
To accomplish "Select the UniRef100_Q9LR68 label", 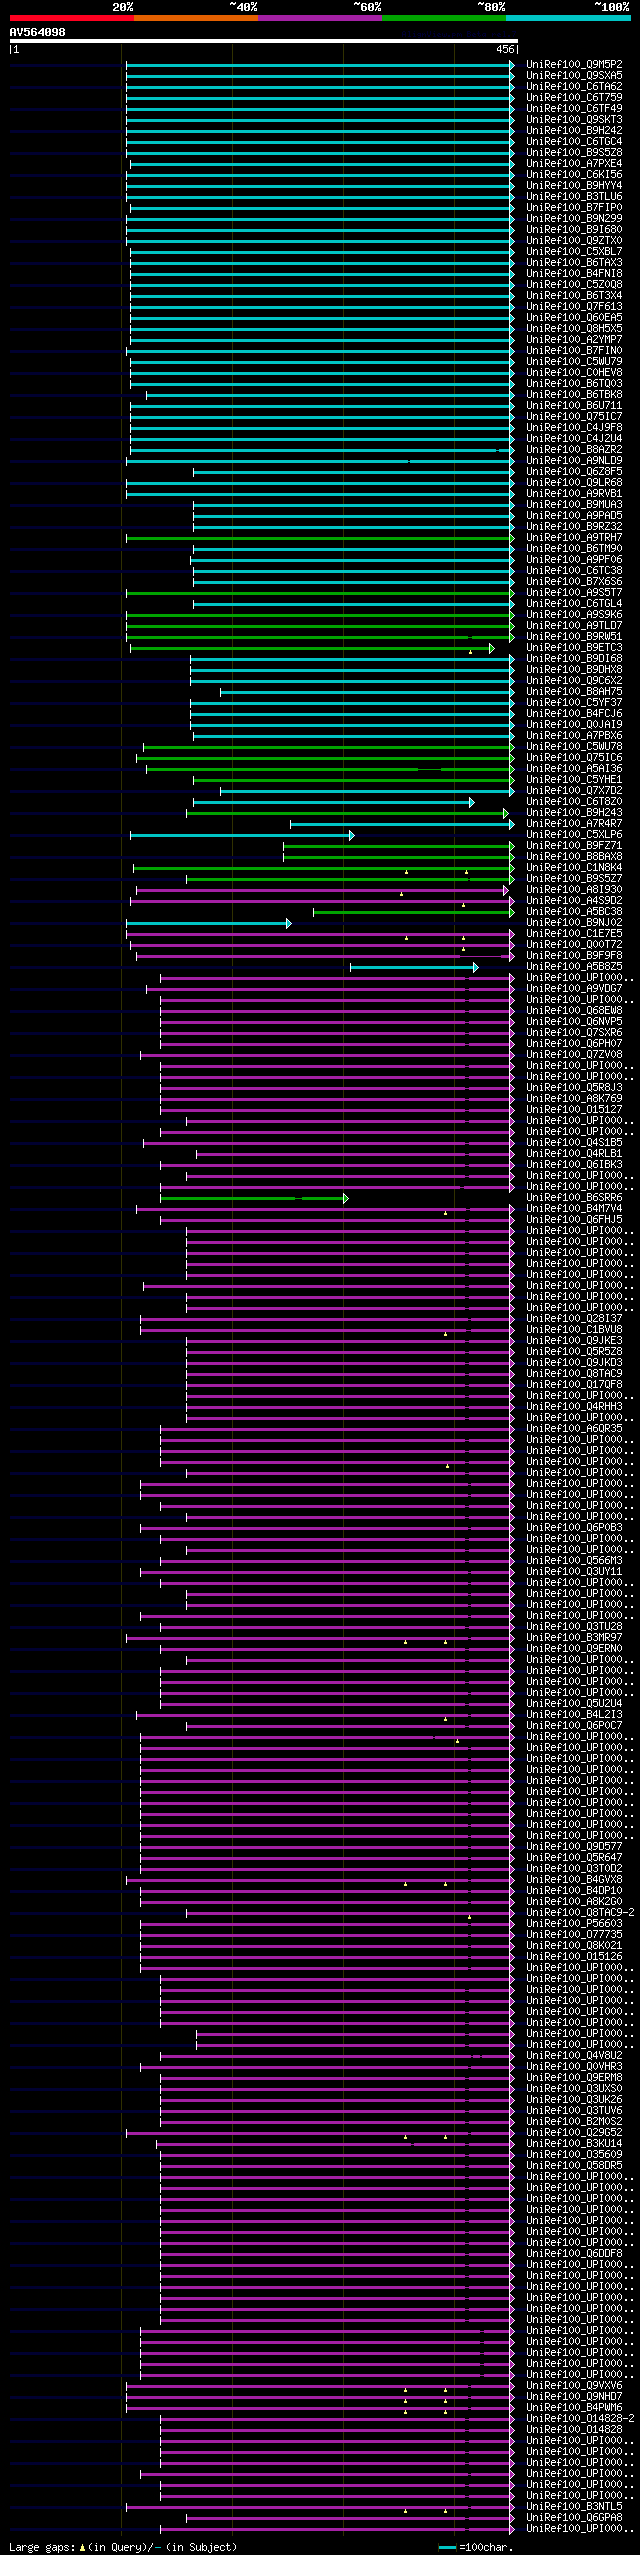I will 574,483.
